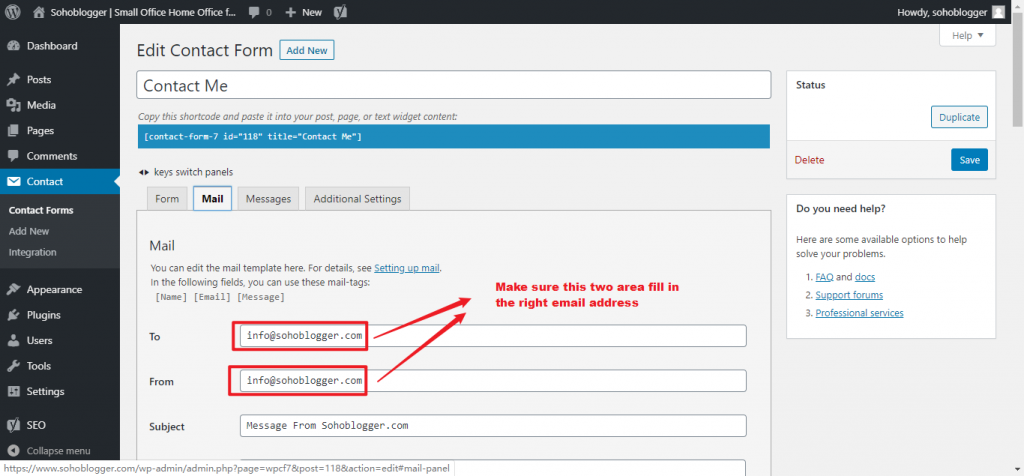This screenshot has height=476, width=1024.
Task: Open the Appearance menu in sidebar
Action: click(x=54, y=290)
